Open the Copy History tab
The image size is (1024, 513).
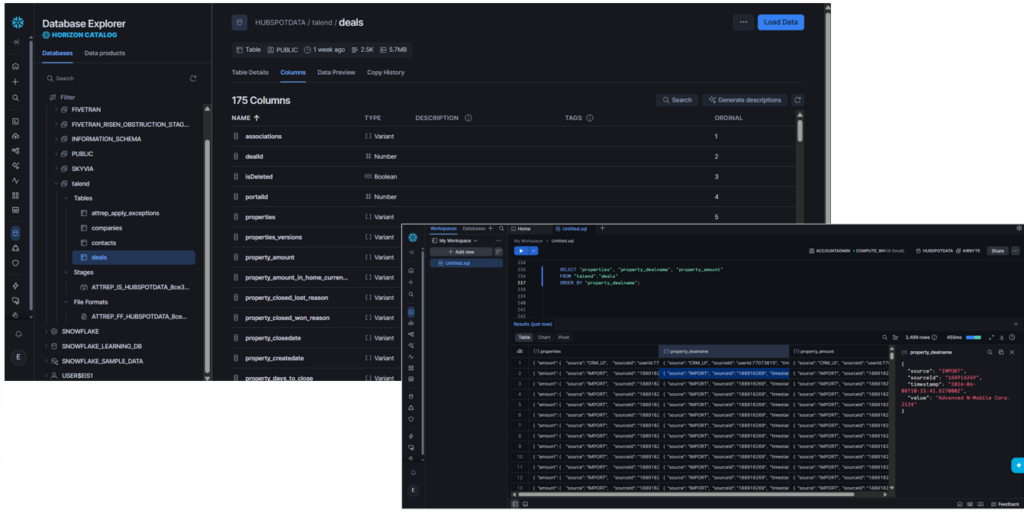[385, 72]
